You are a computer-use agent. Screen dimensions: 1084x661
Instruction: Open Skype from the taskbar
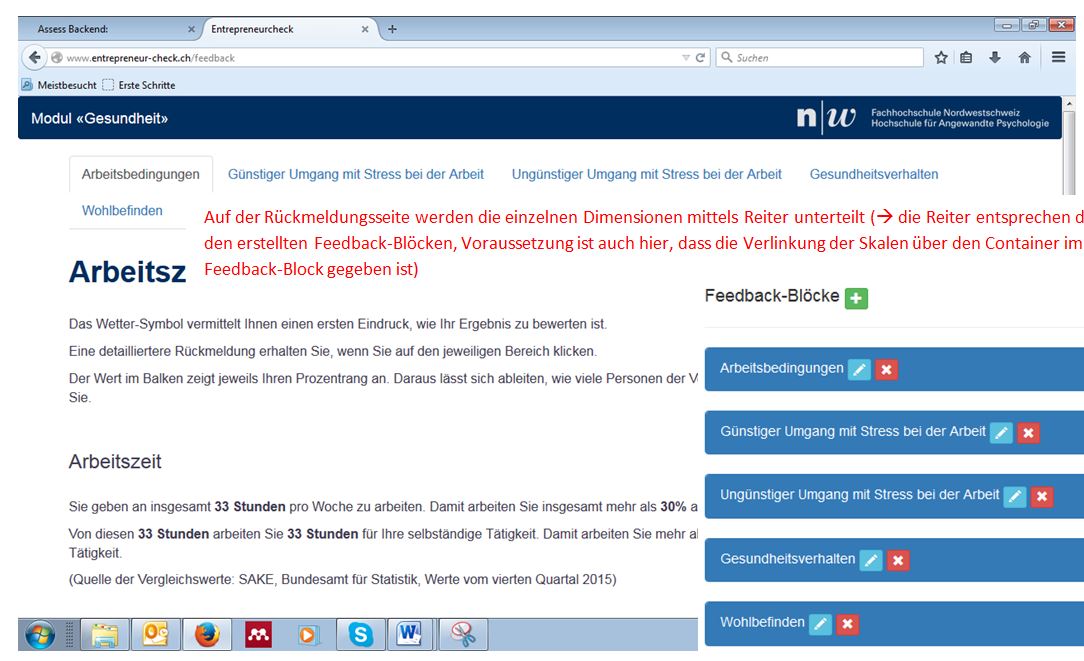[x=360, y=635]
